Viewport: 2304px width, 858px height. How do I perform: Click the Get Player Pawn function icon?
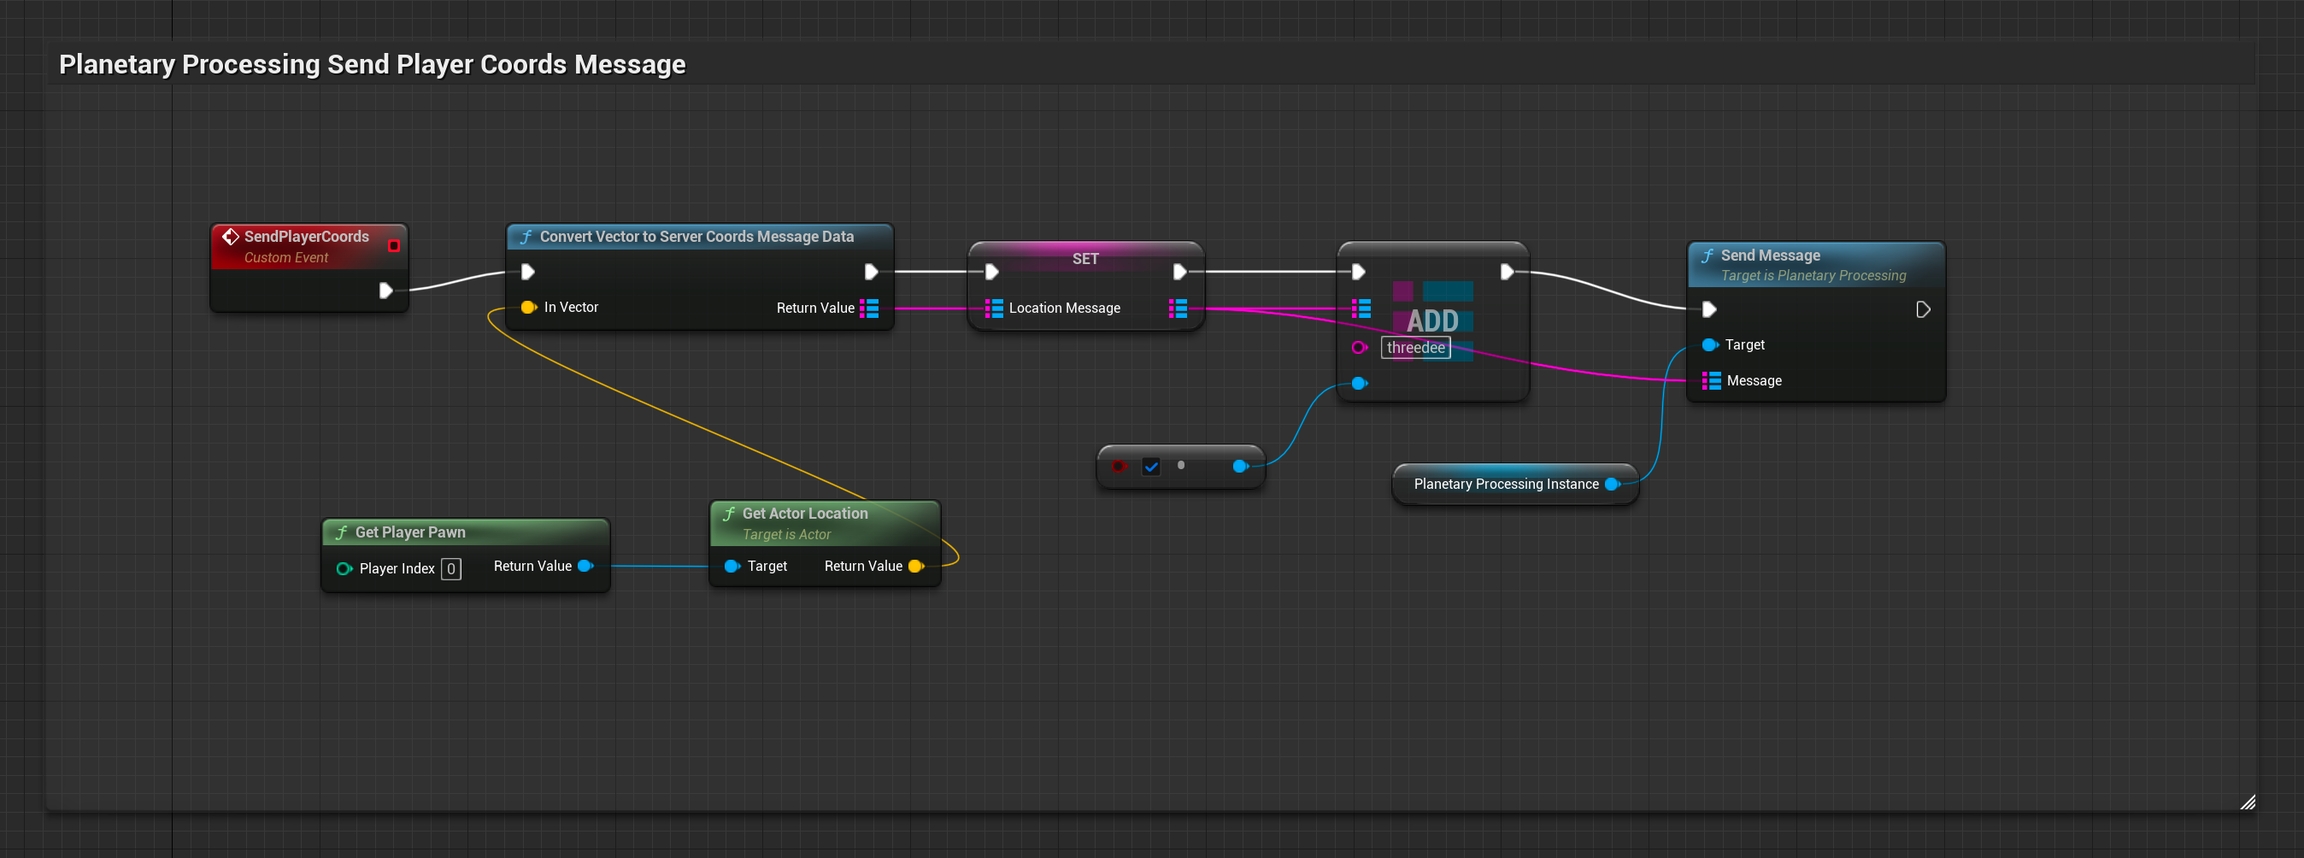pyautogui.click(x=341, y=533)
